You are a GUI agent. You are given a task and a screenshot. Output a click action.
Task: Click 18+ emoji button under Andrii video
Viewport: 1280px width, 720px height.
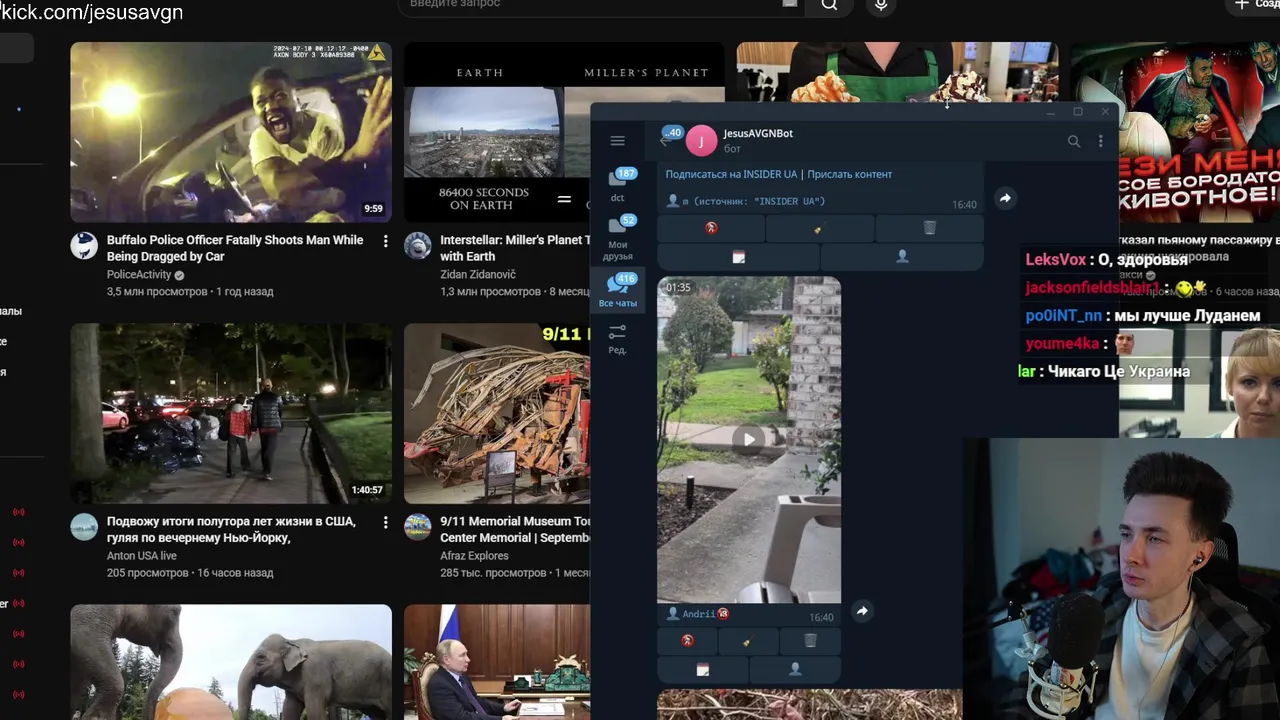click(x=687, y=641)
